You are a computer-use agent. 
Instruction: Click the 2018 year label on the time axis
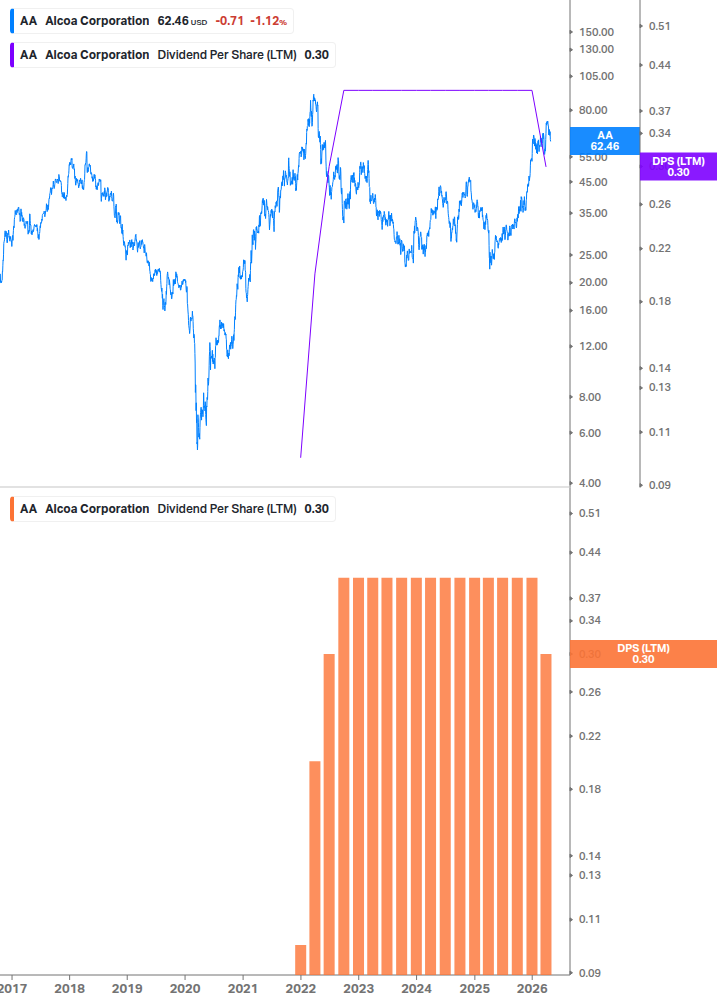[69, 988]
